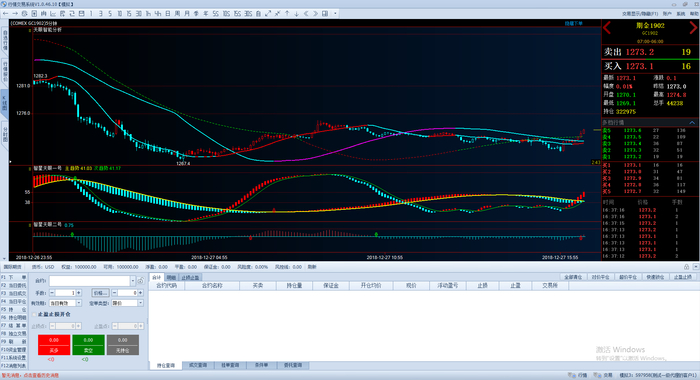700x380 pixels.
Task: Click the up arrow toolbar icon
Action: coord(287,14)
